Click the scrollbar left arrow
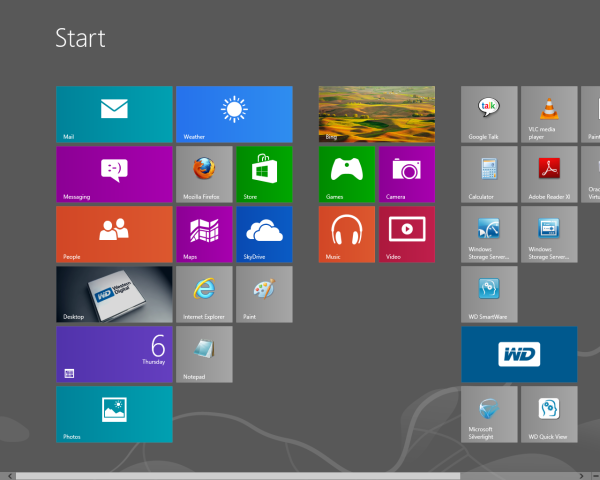This screenshot has height=480, width=600. click(10, 476)
